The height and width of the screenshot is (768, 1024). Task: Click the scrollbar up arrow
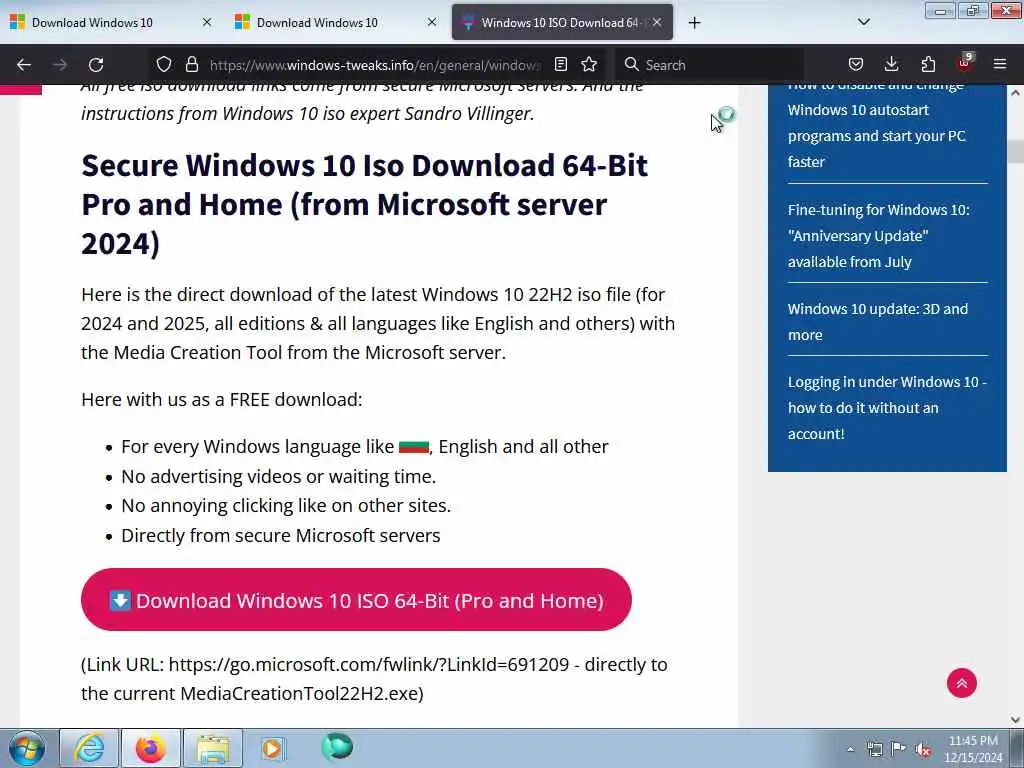click(x=1016, y=93)
